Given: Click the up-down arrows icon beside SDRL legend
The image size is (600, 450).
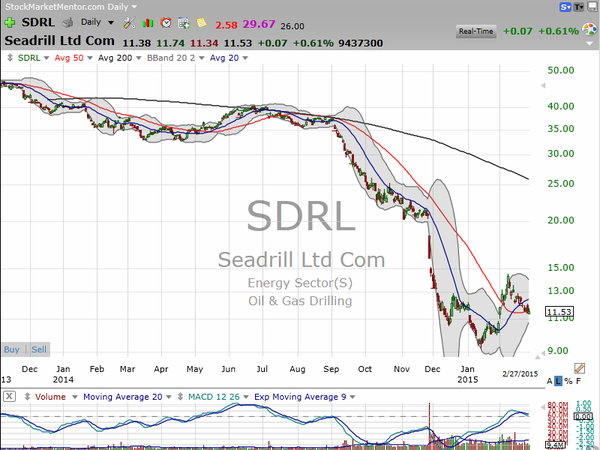Looking at the screenshot, I should (10, 58).
